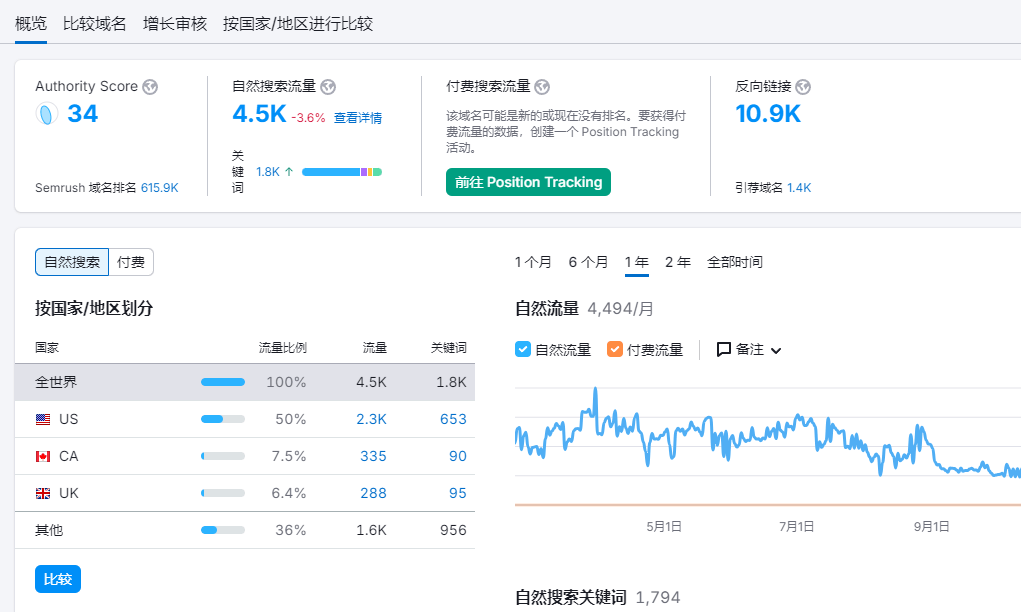Click the blue 比较 button
Screen dimensions: 1021x612
(x=58, y=579)
